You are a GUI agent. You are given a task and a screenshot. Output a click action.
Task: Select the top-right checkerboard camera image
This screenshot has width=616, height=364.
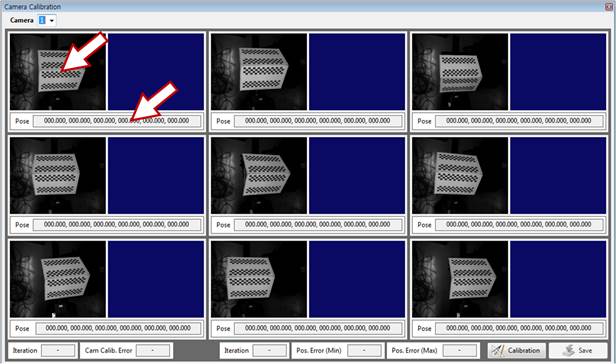pos(460,71)
